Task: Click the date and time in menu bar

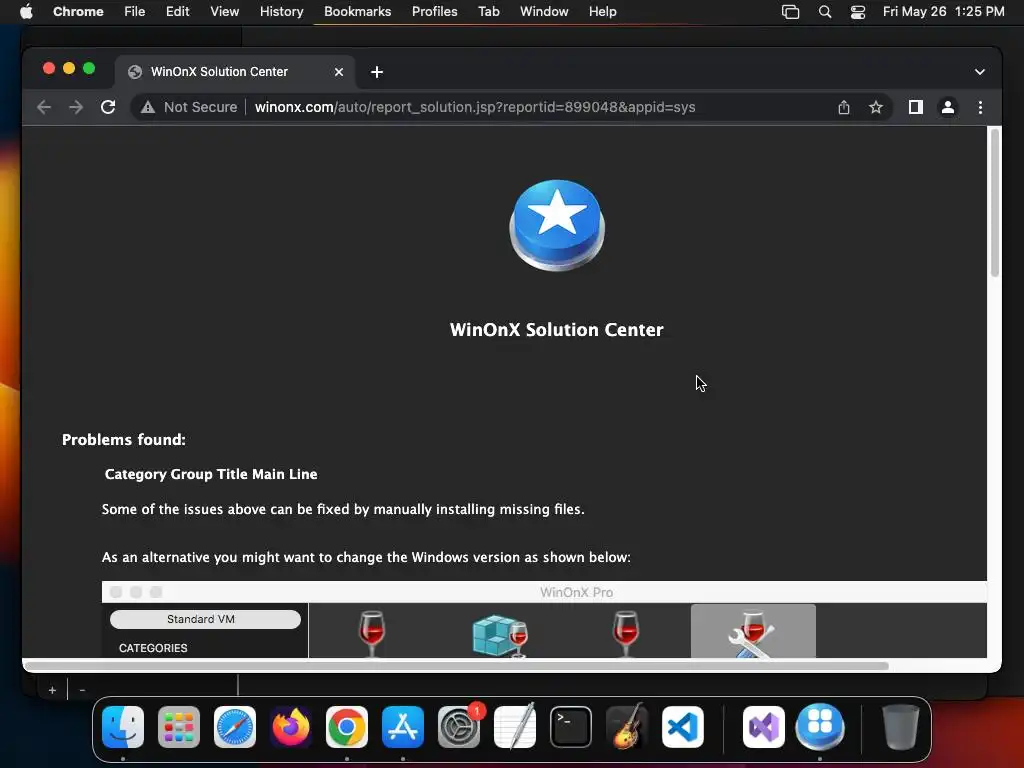Action: point(944,12)
